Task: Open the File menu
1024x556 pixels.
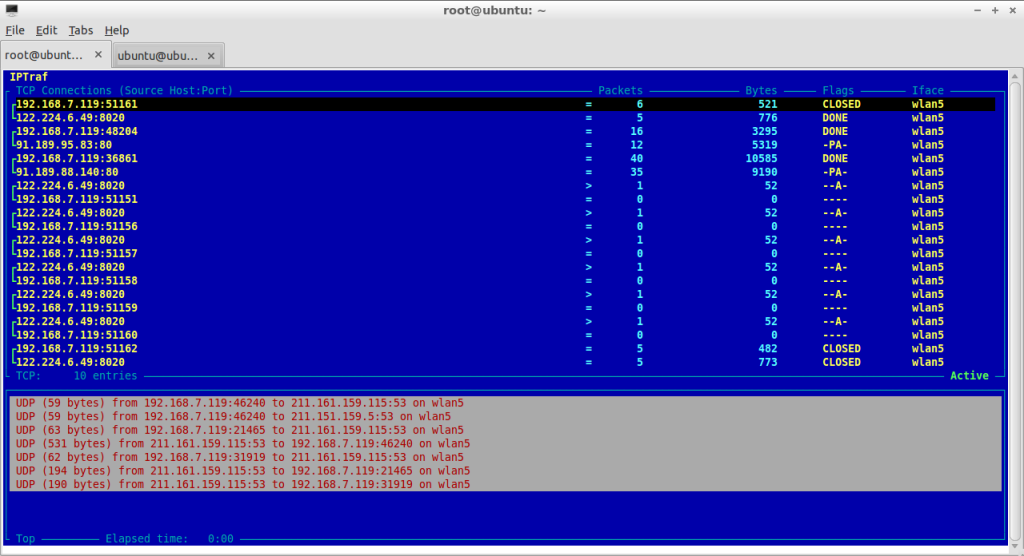Action: [15, 30]
